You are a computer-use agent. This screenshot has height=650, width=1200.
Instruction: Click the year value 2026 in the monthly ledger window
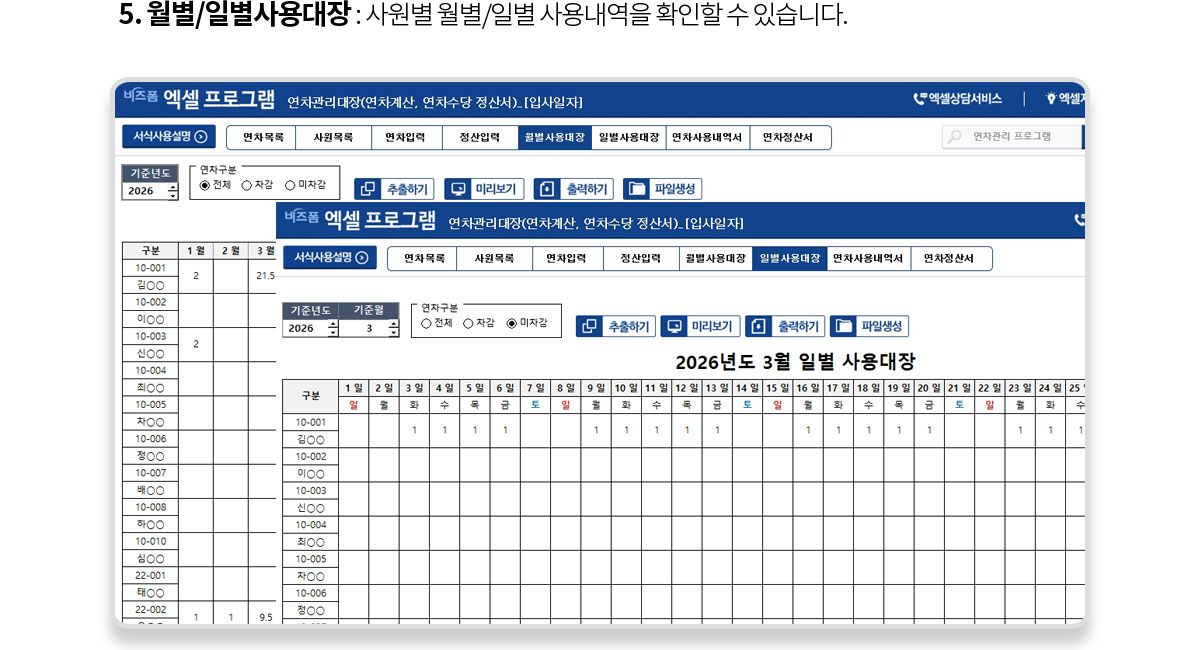(141, 190)
